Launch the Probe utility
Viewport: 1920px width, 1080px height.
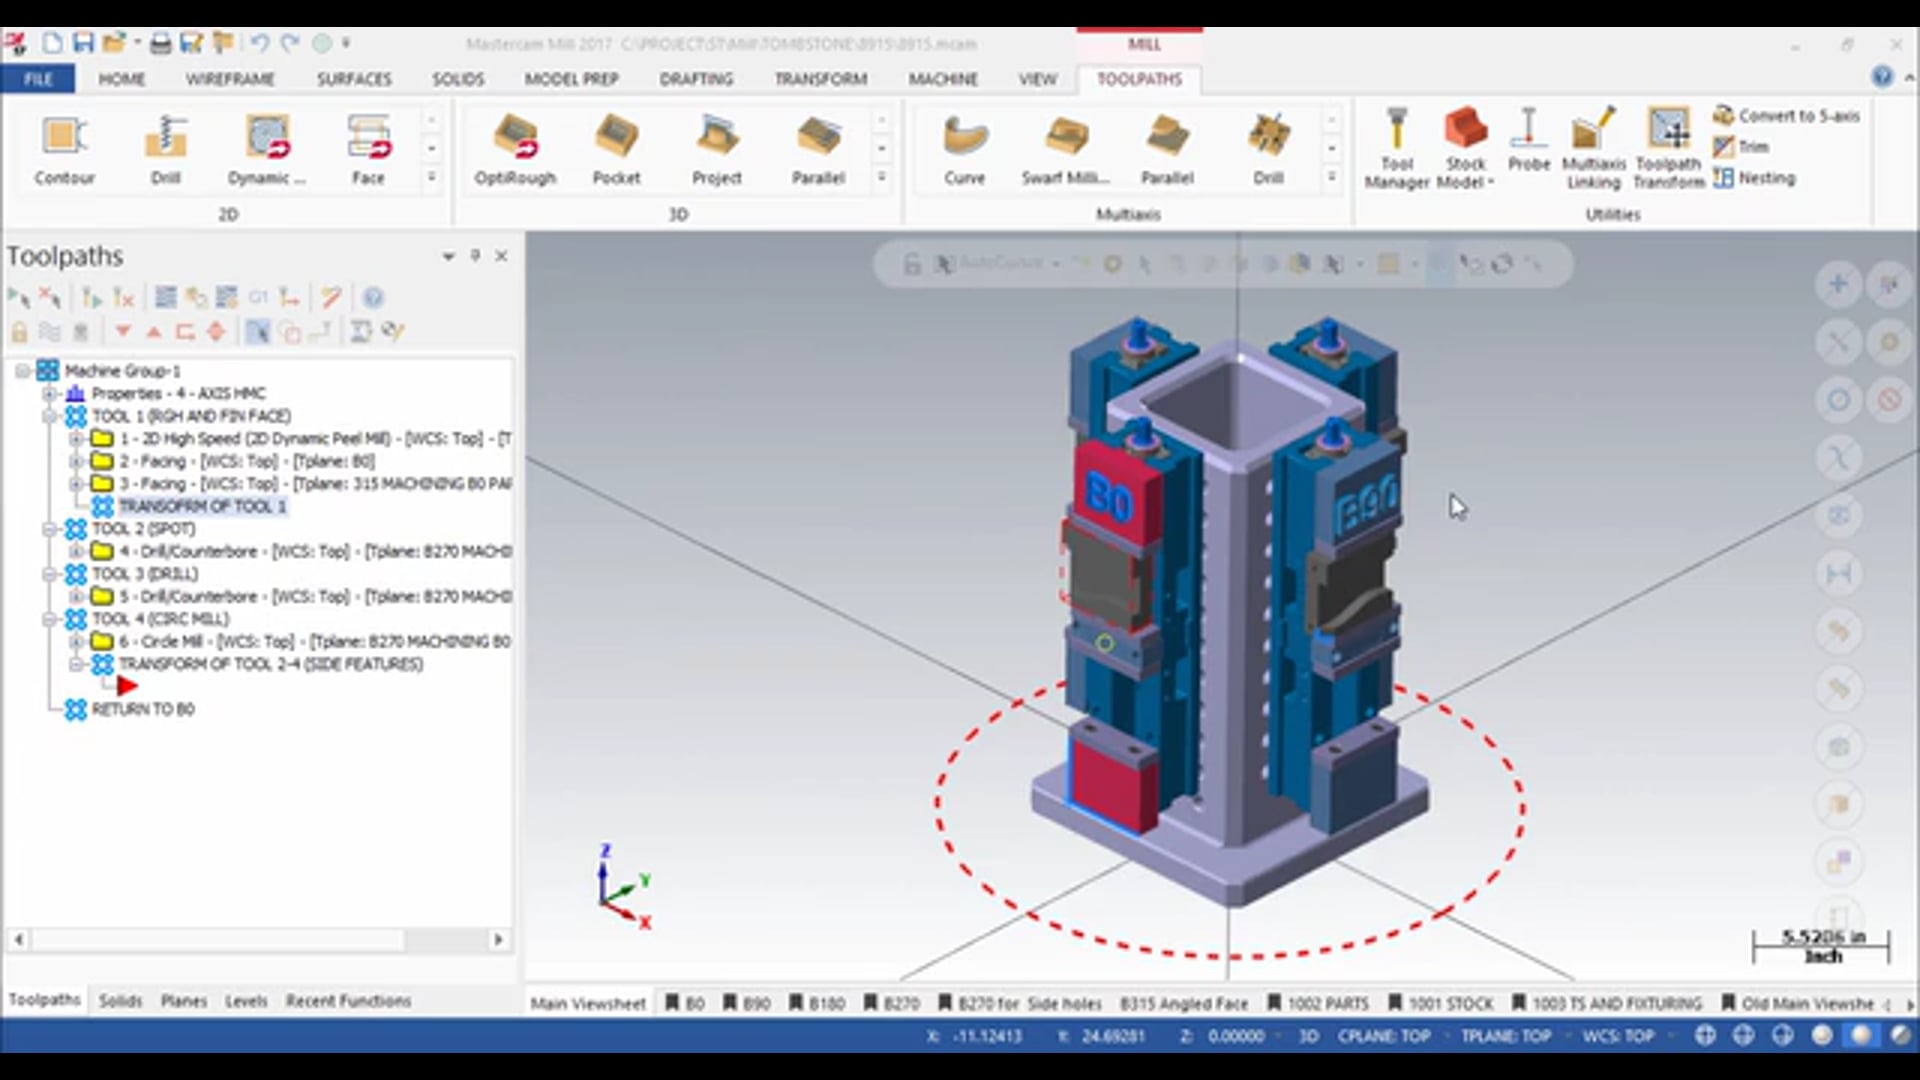(x=1528, y=140)
